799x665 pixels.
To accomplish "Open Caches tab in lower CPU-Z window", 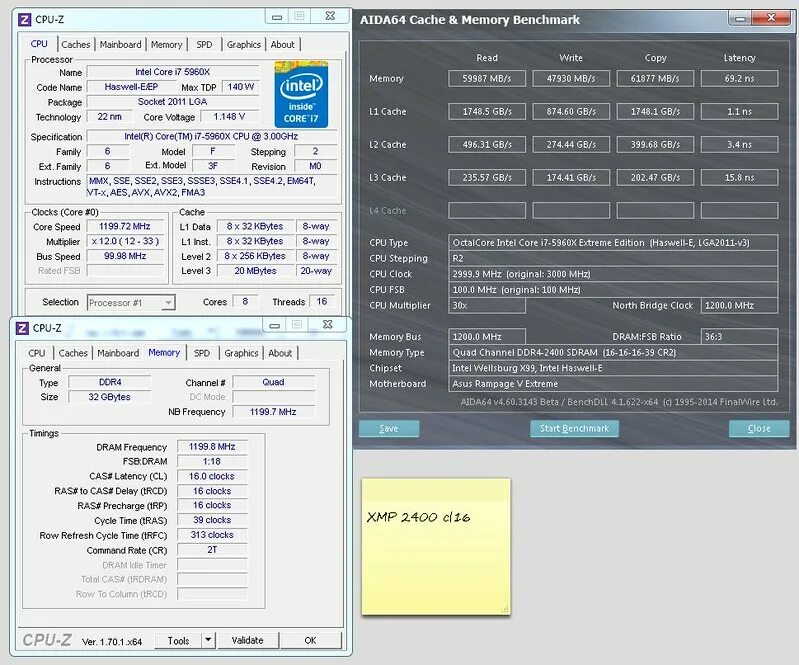I will pyautogui.click(x=73, y=353).
